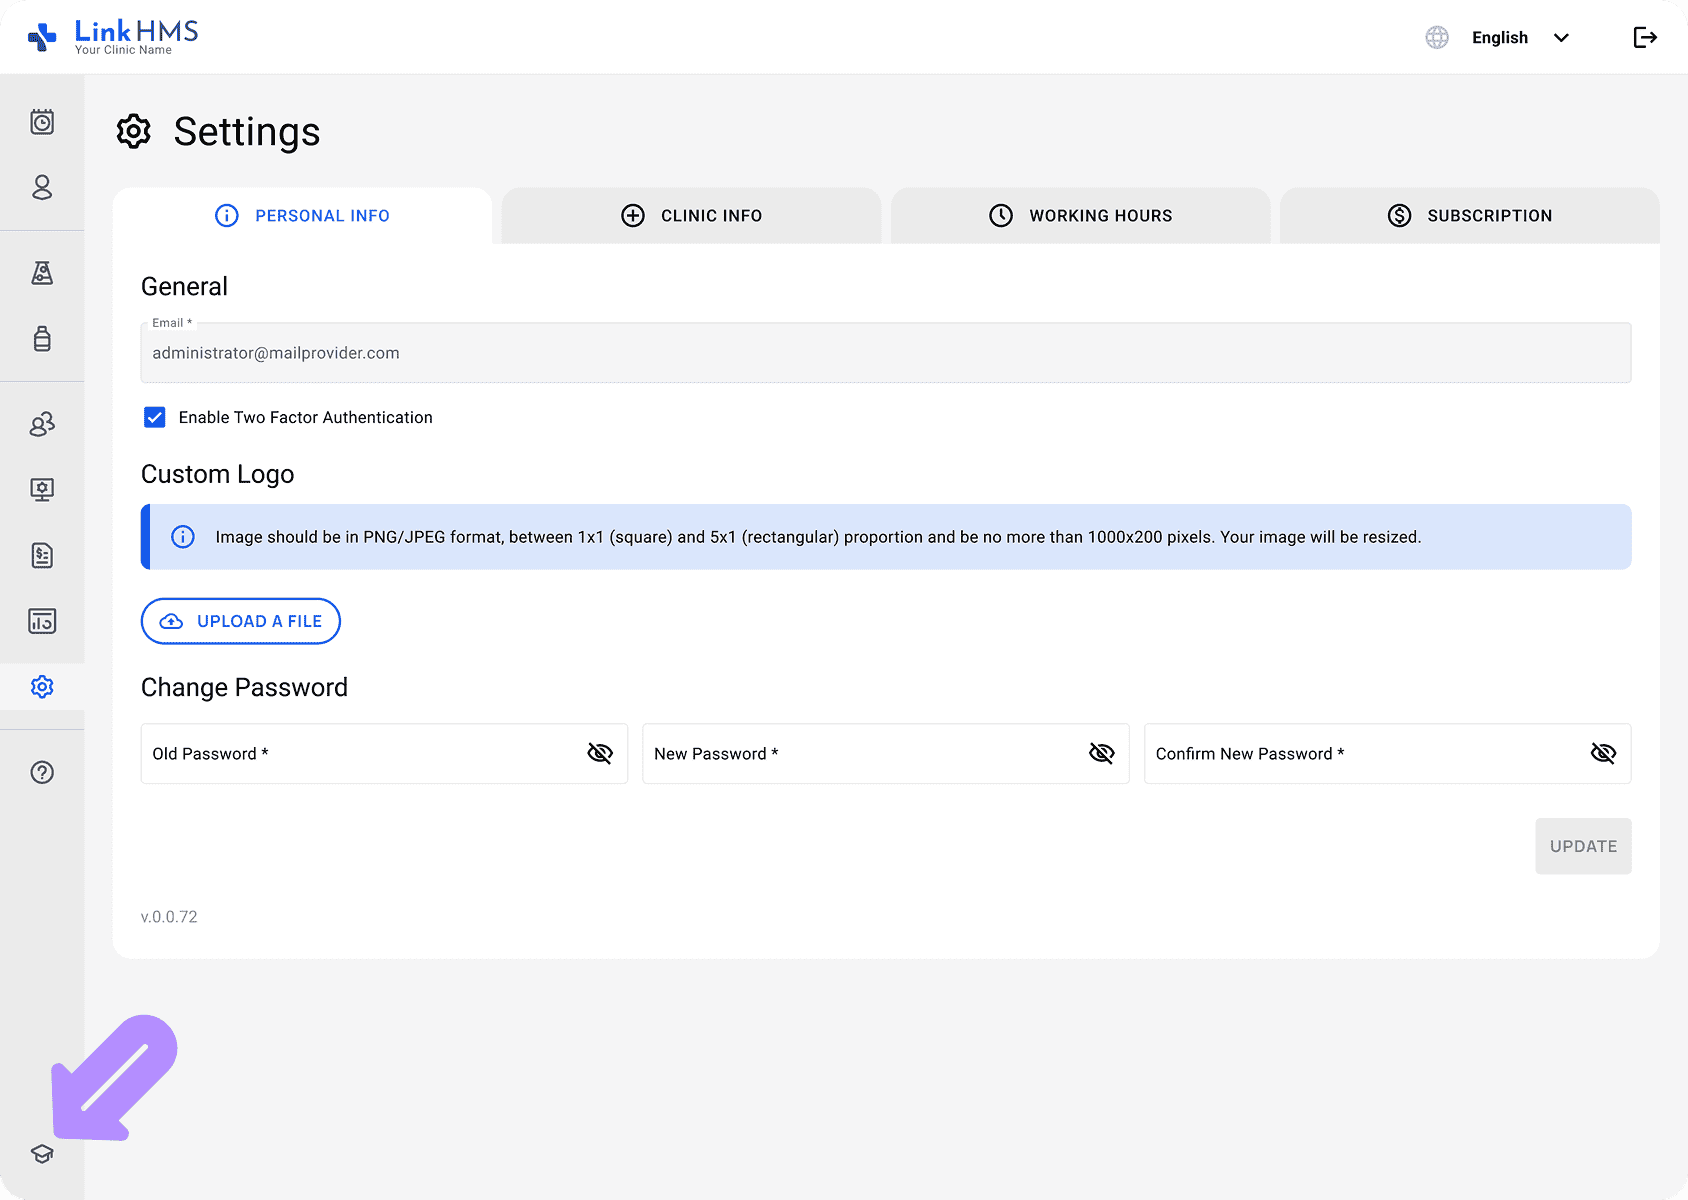This screenshot has width=1688, height=1200.
Task: Switch to the Clinic Info tab
Action: pos(691,216)
